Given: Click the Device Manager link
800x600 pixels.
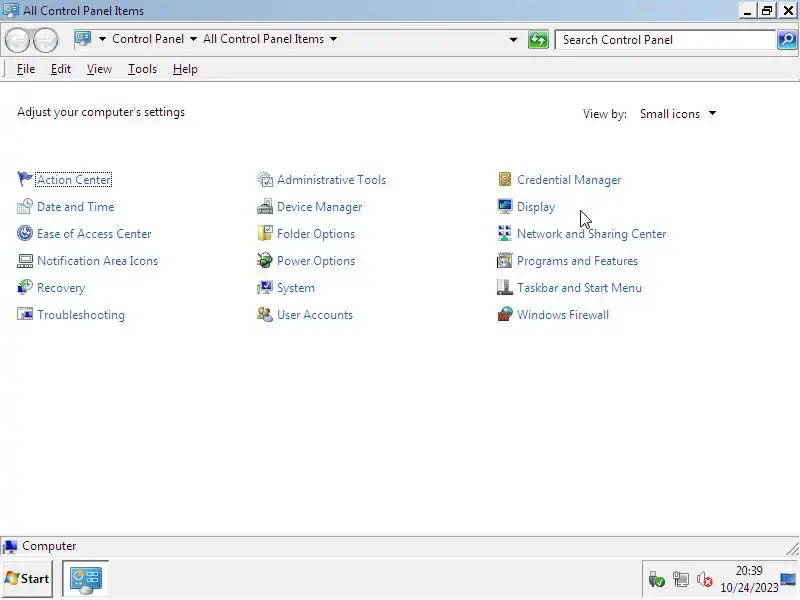Looking at the screenshot, I should pos(319,207).
